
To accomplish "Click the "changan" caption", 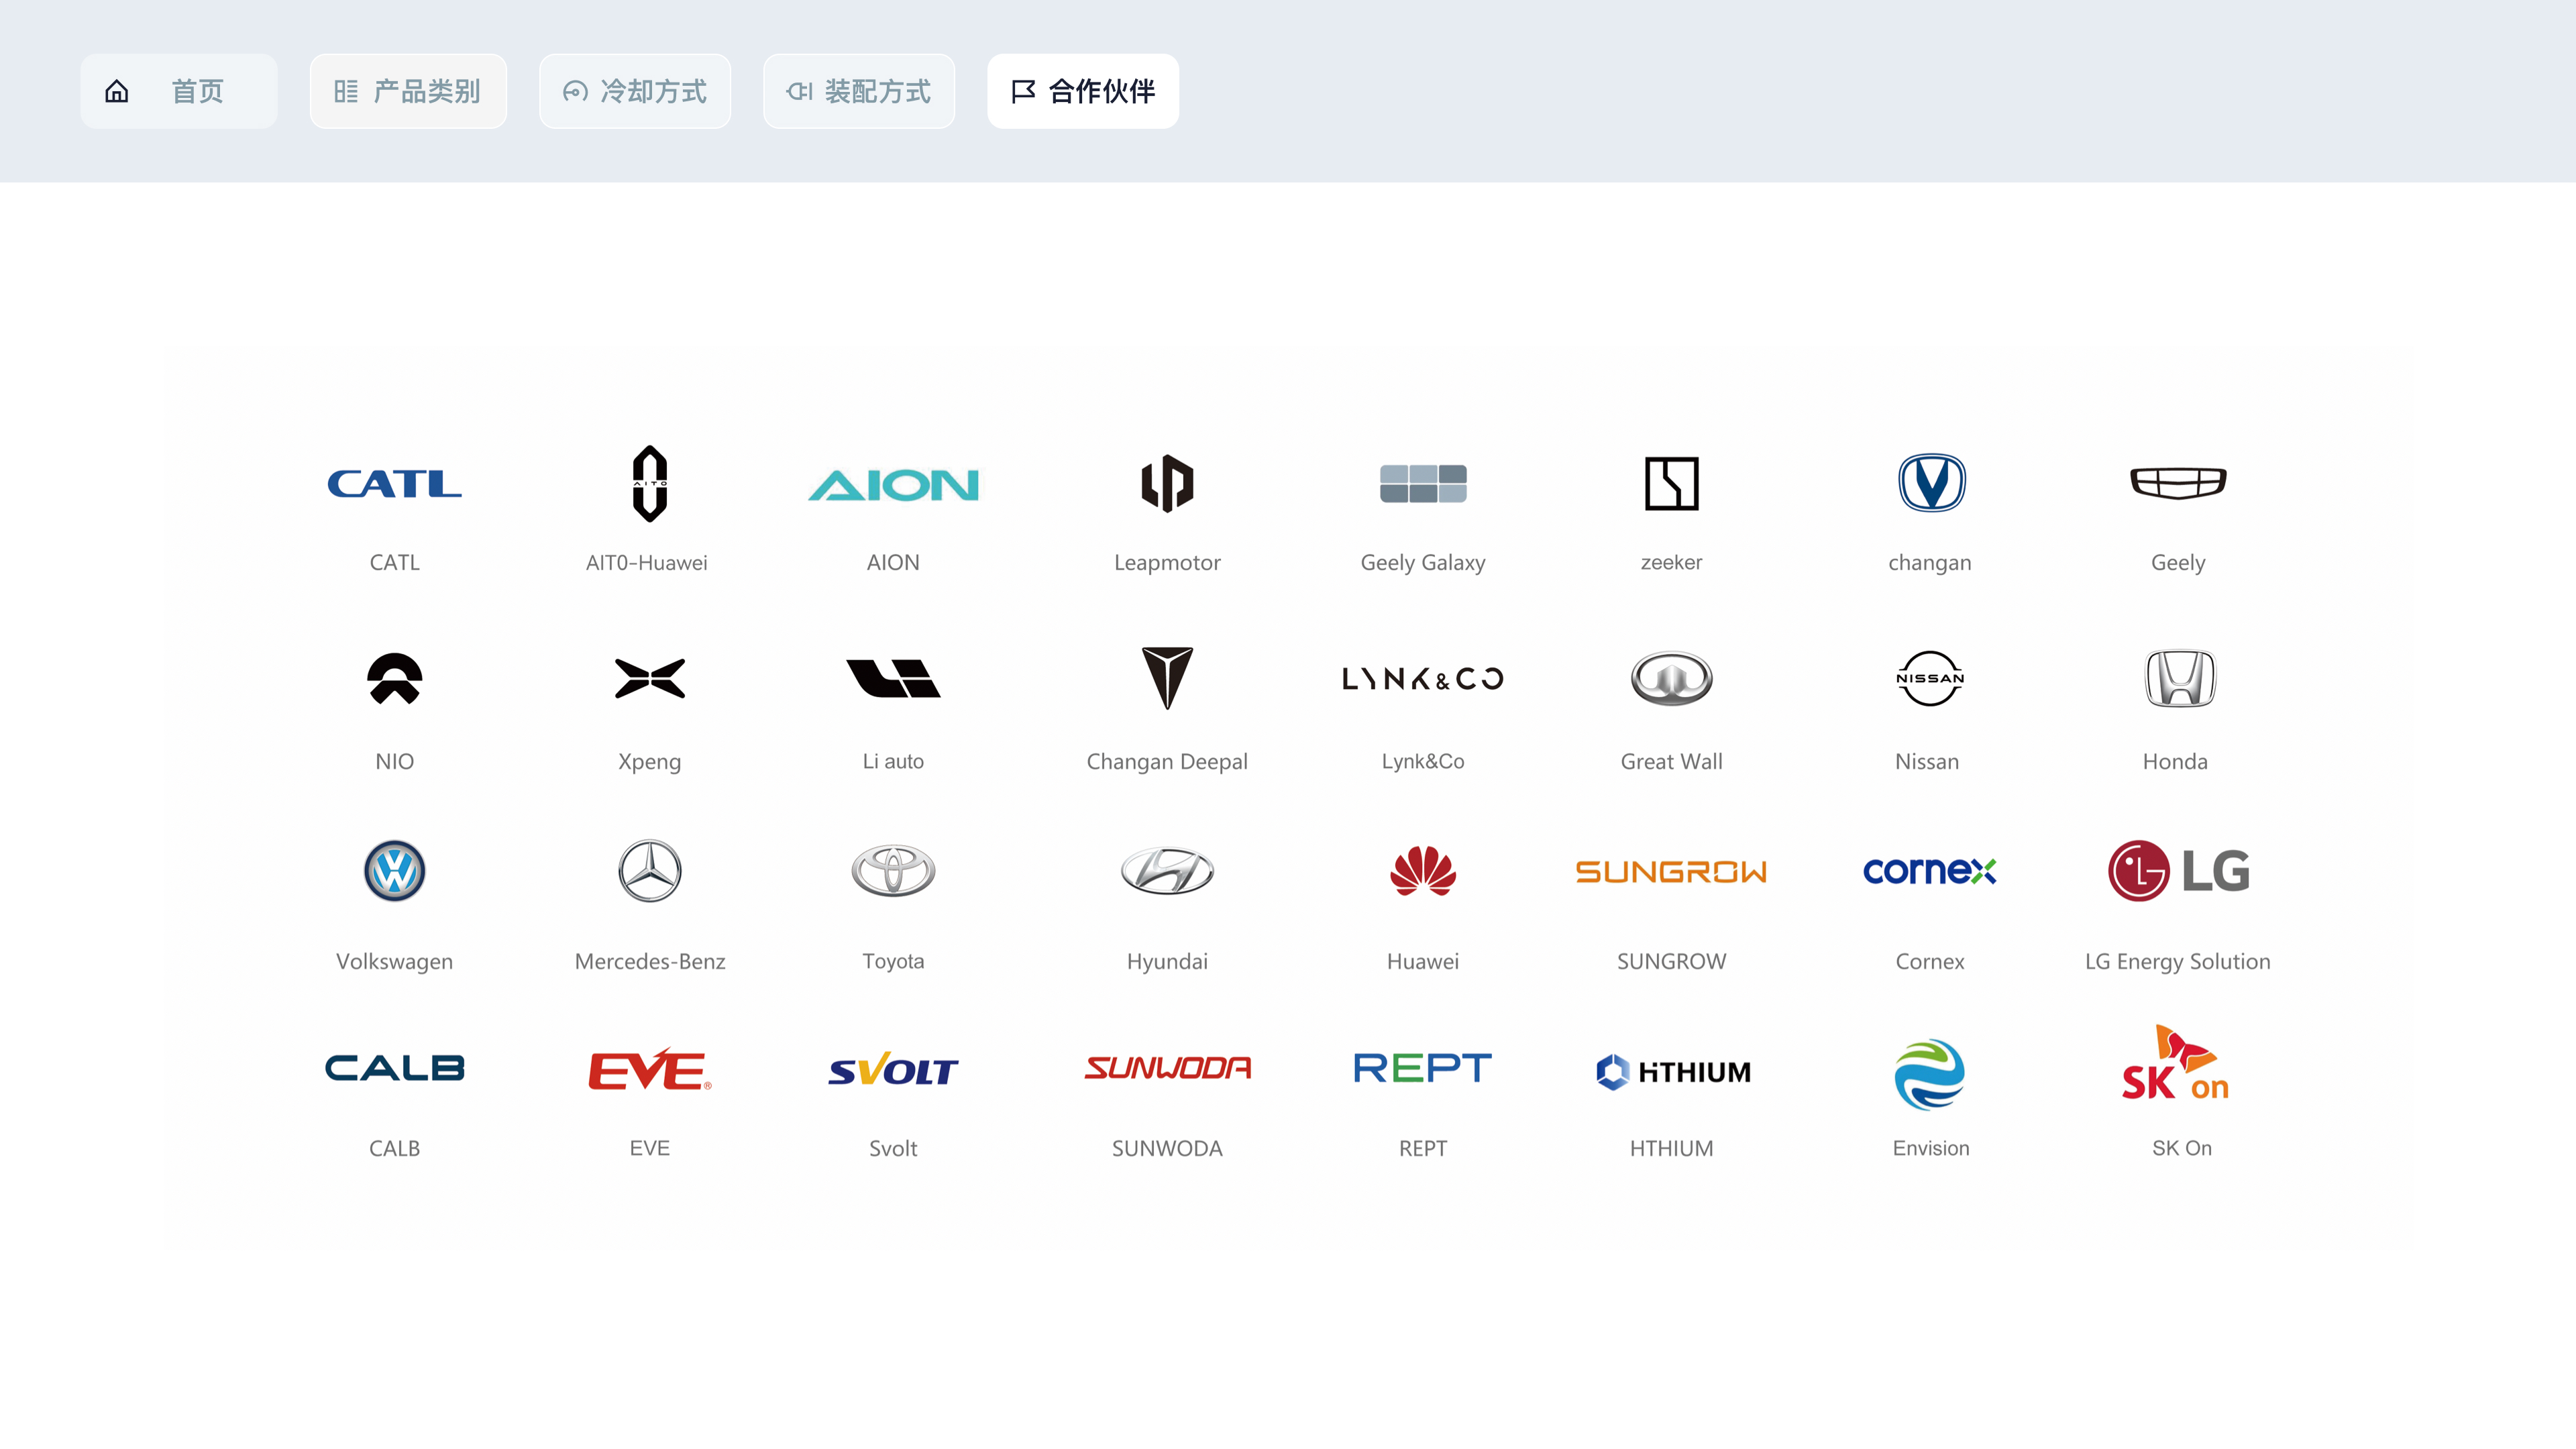I will [x=1930, y=563].
